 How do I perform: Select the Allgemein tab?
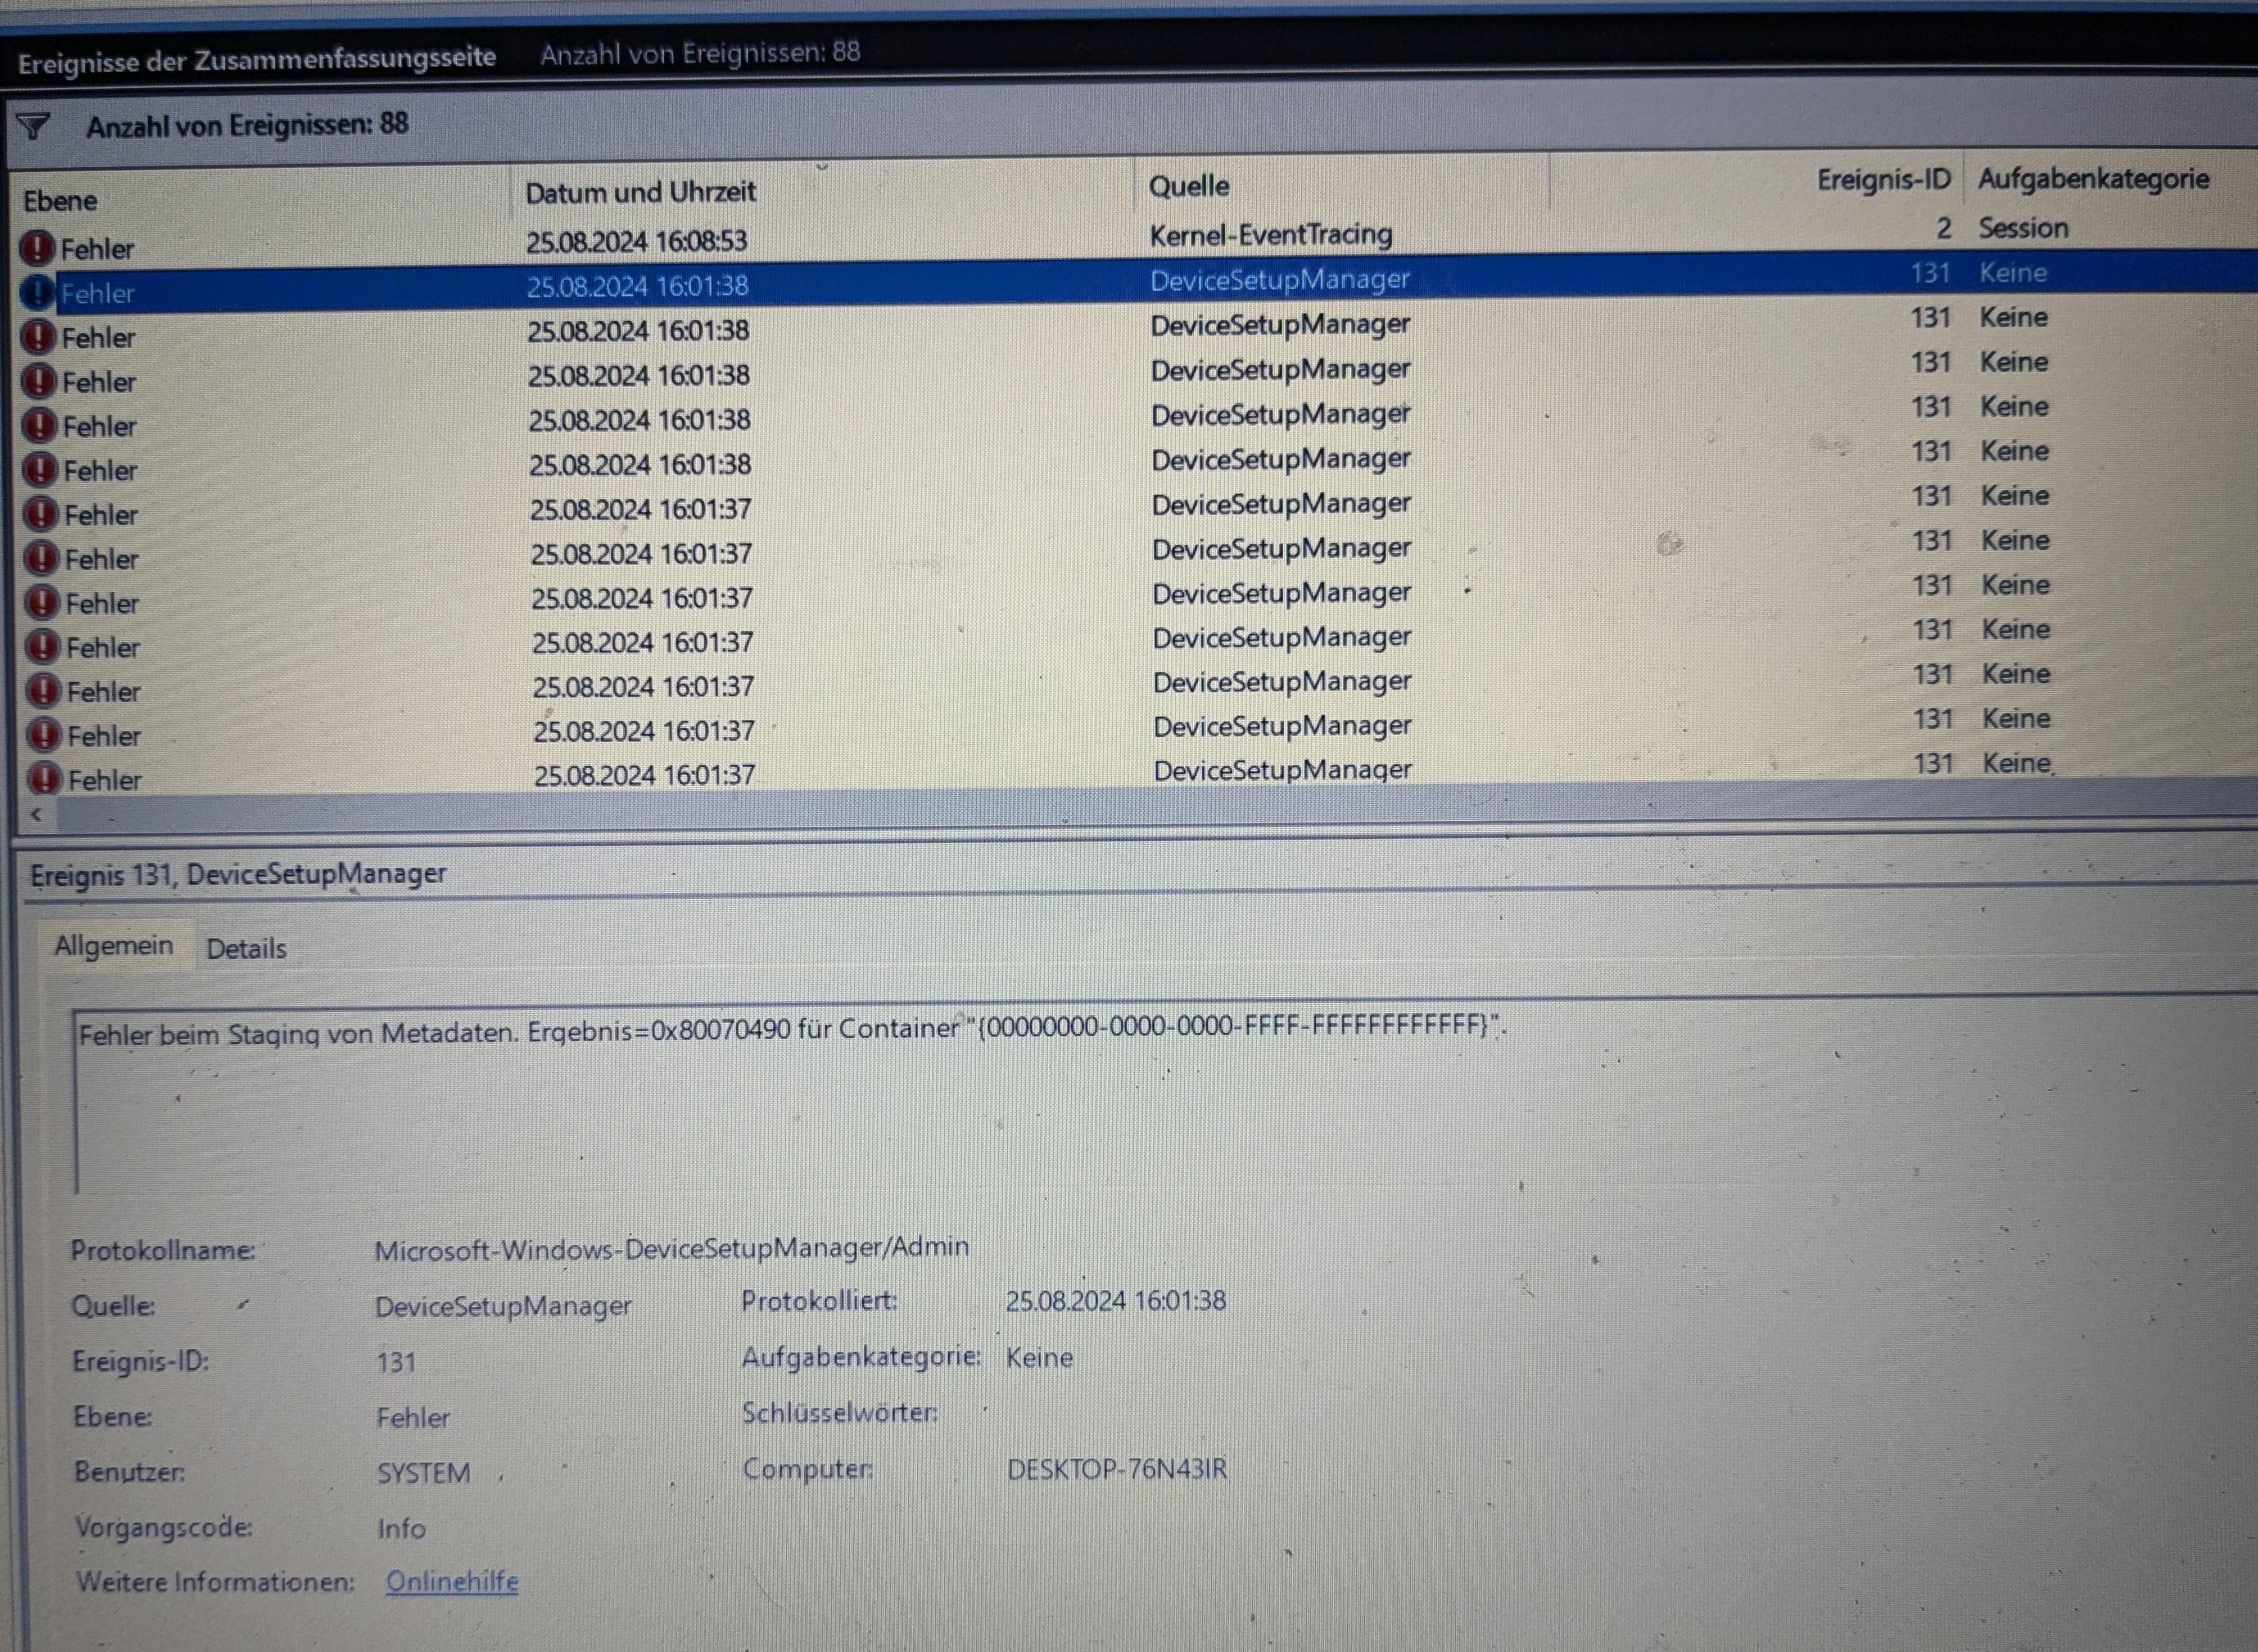pyautogui.click(x=113, y=945)
